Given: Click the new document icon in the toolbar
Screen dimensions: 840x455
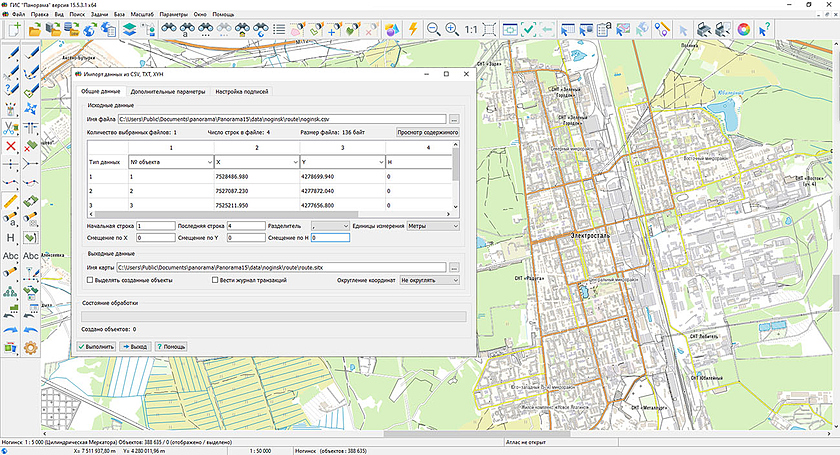Looking at the screenshot, I should (12, 30).
